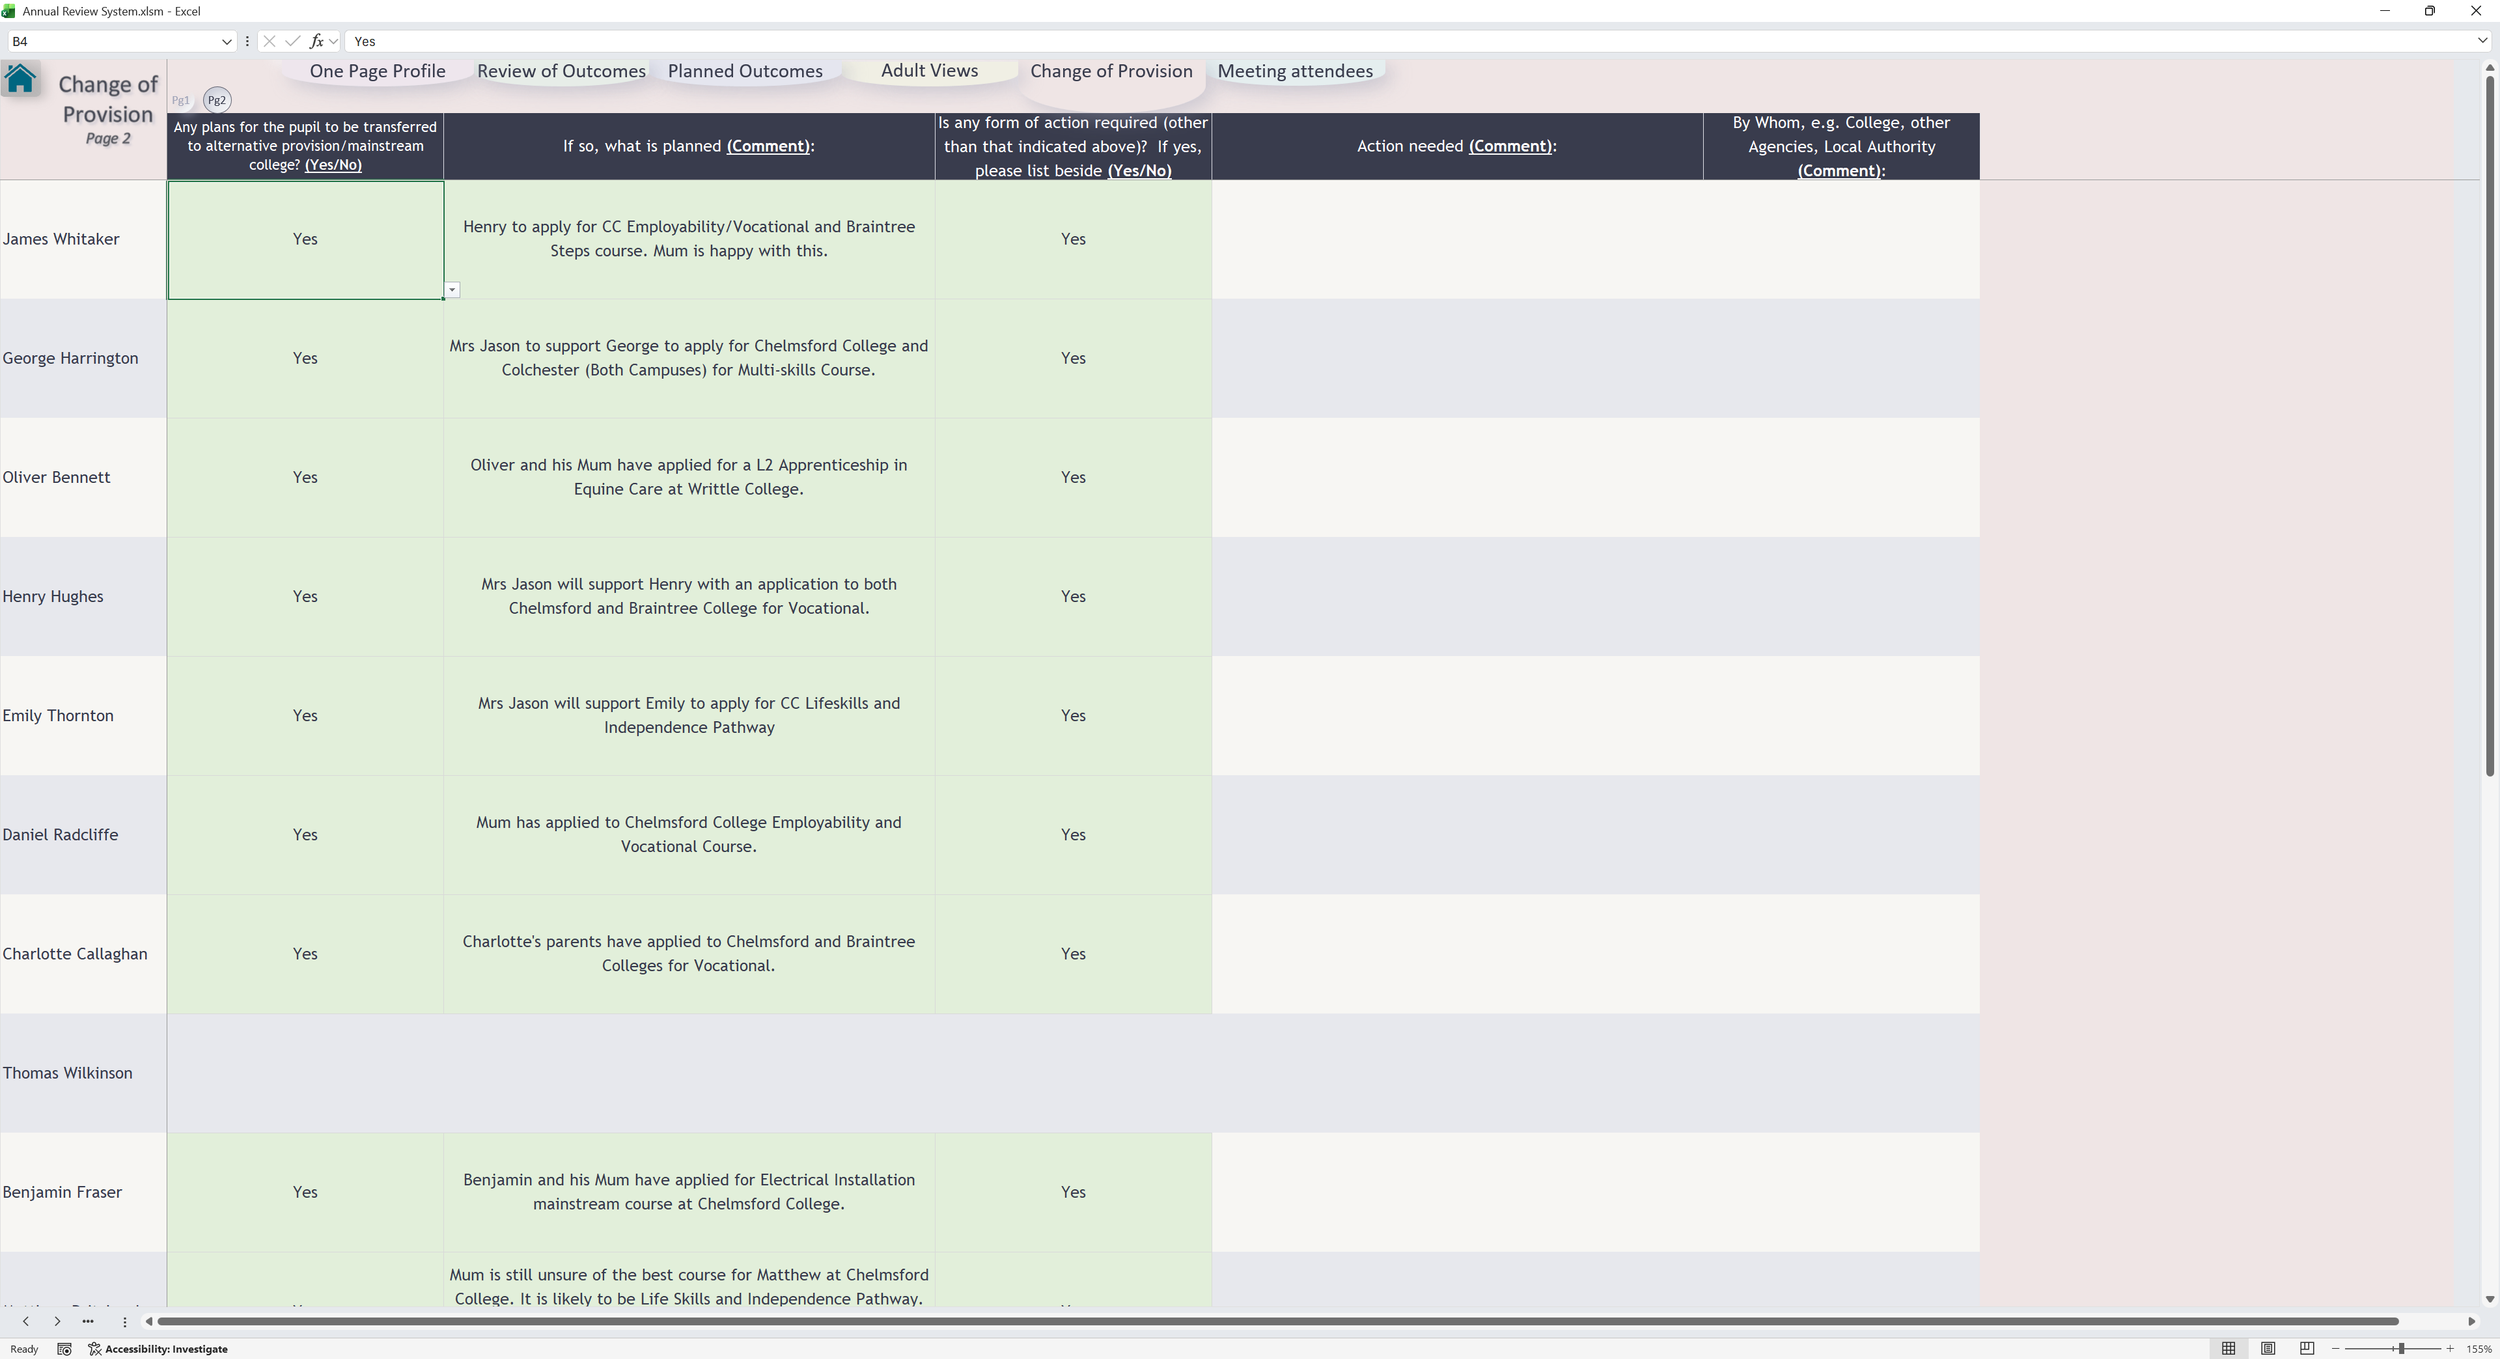Click the previous sheet arrow
2500x1359 pixels.
(26, 1321)
